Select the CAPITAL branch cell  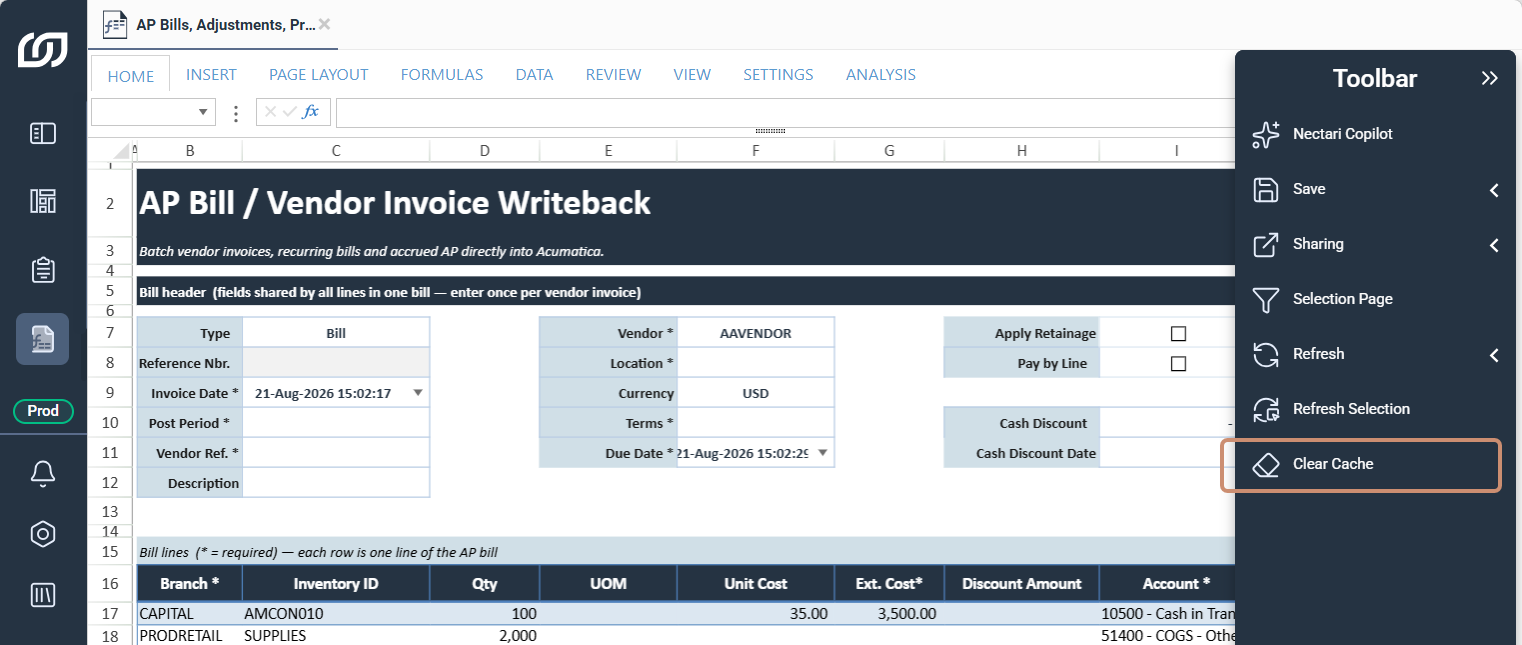tap(189, 614)
